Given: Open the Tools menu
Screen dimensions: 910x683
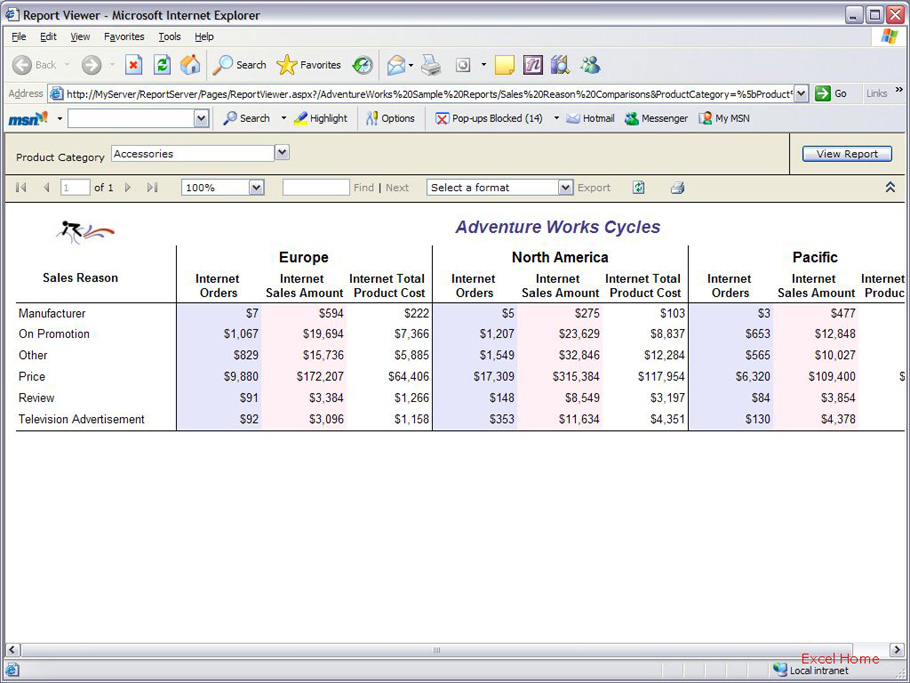Looking at the screenshot, I should pos(169,37).
